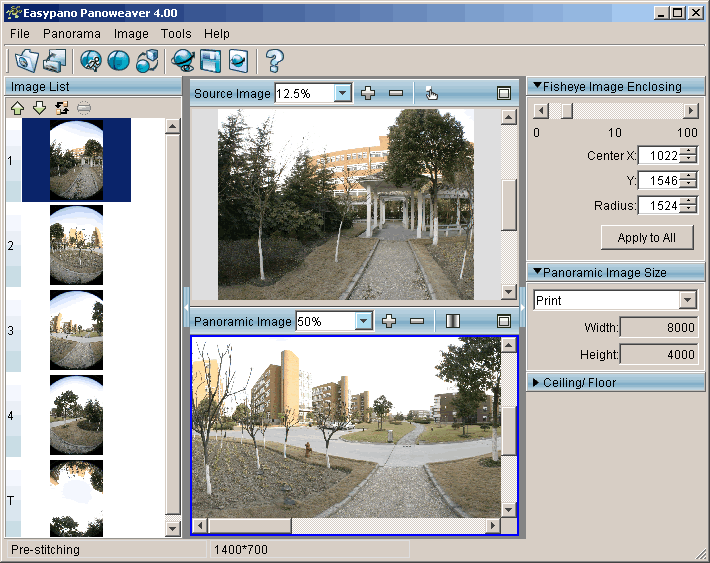Toggle the hand pan tool for Source Image
The image size is (710, 563).
431,93
